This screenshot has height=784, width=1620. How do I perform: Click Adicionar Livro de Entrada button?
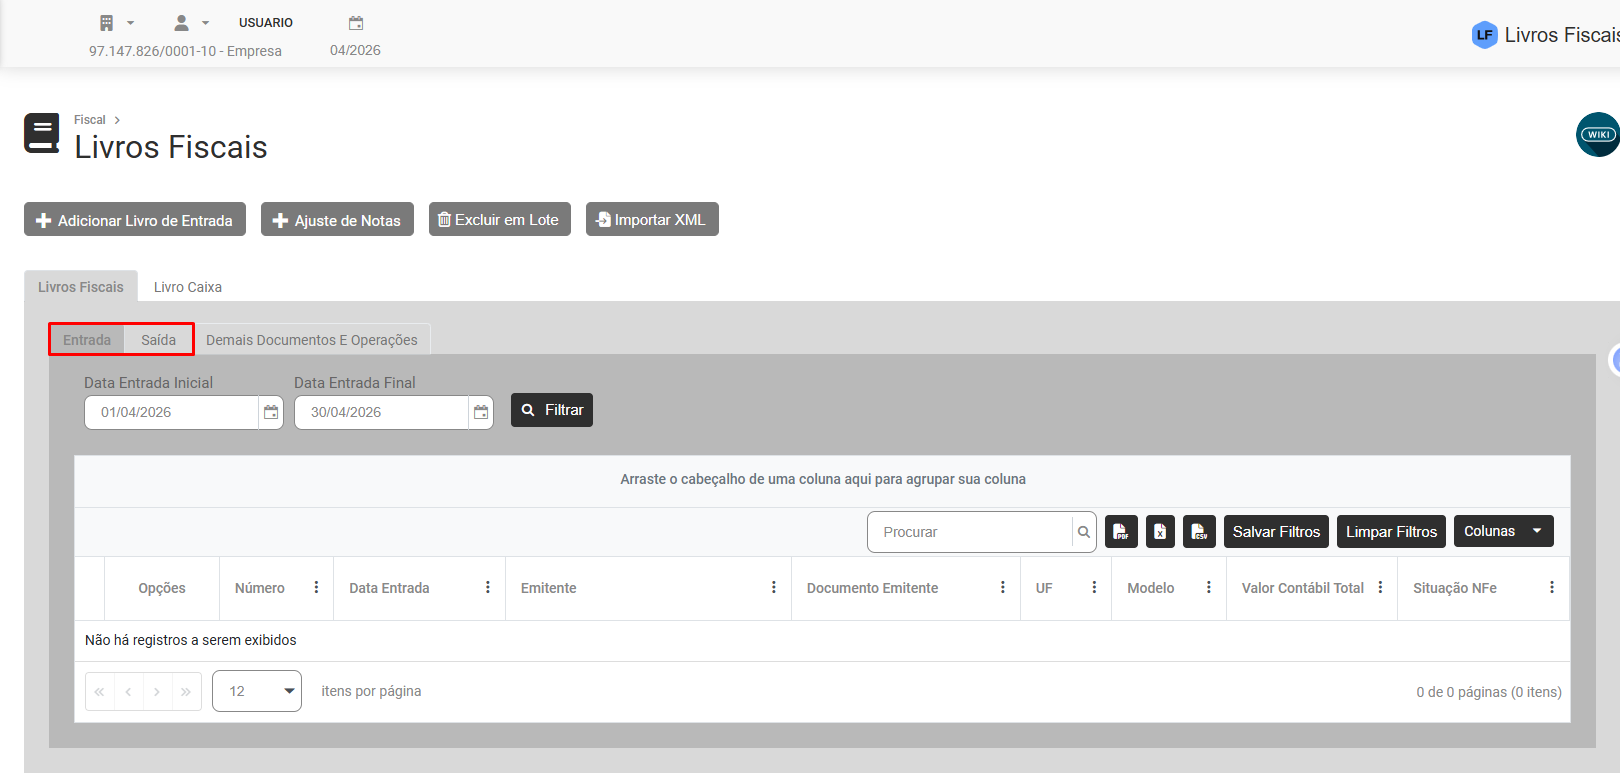135,220
